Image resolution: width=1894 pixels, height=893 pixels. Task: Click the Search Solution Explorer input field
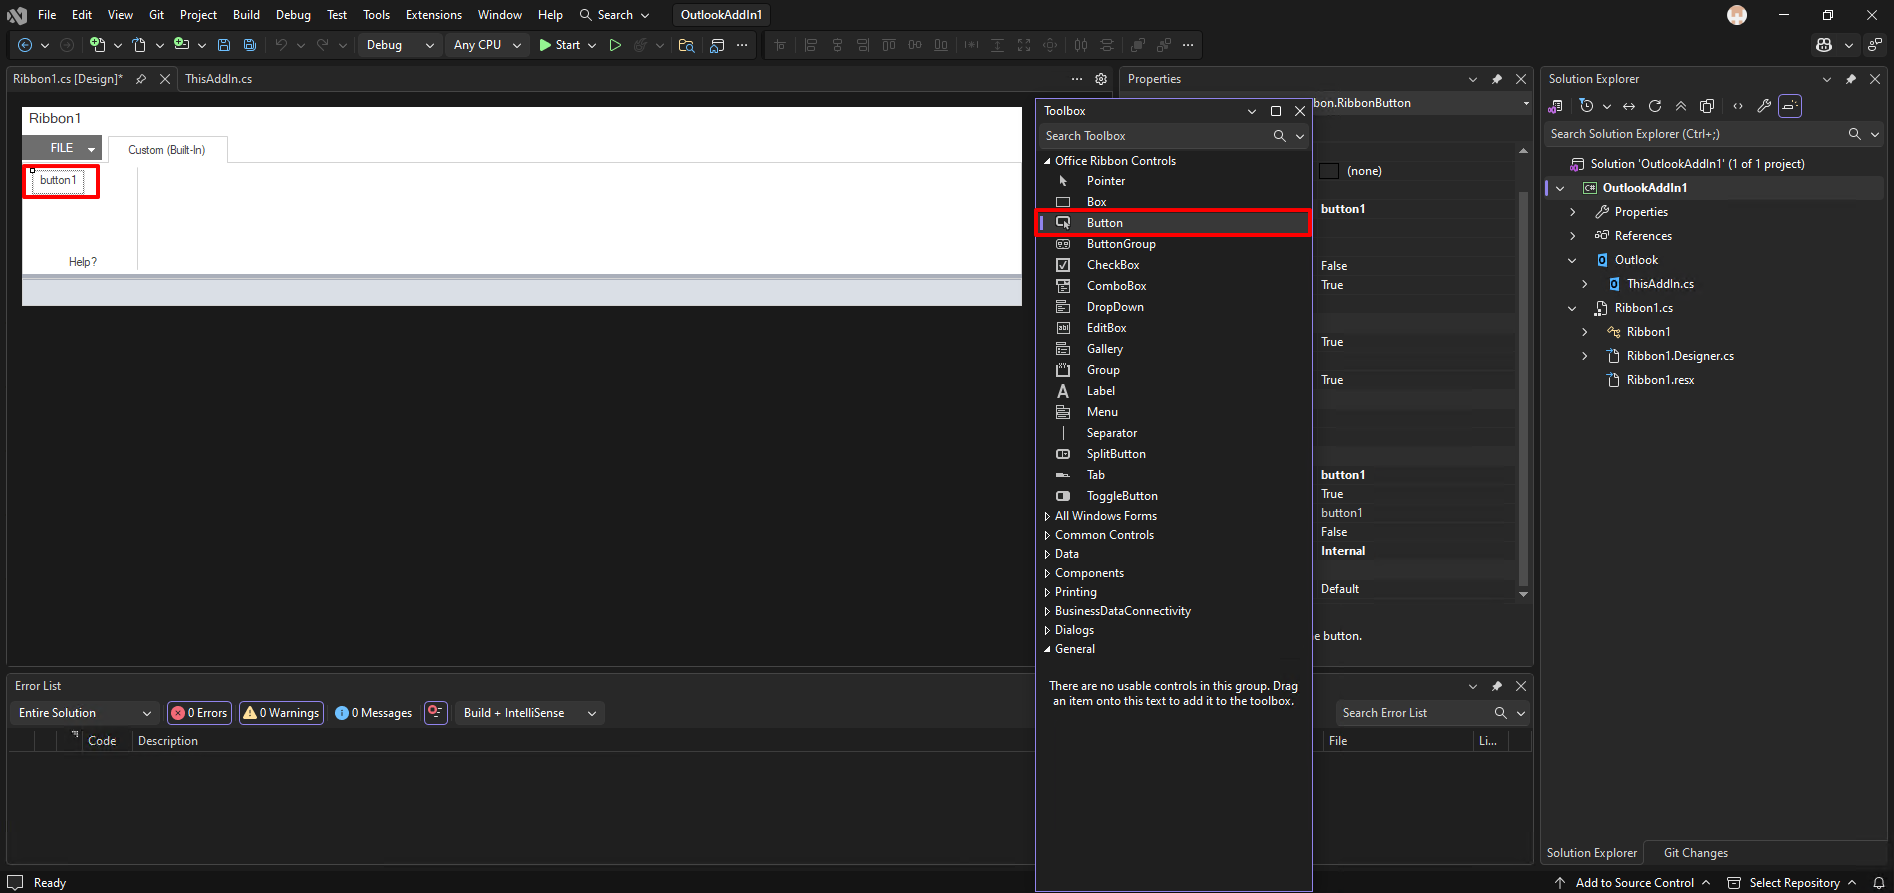1695,134
